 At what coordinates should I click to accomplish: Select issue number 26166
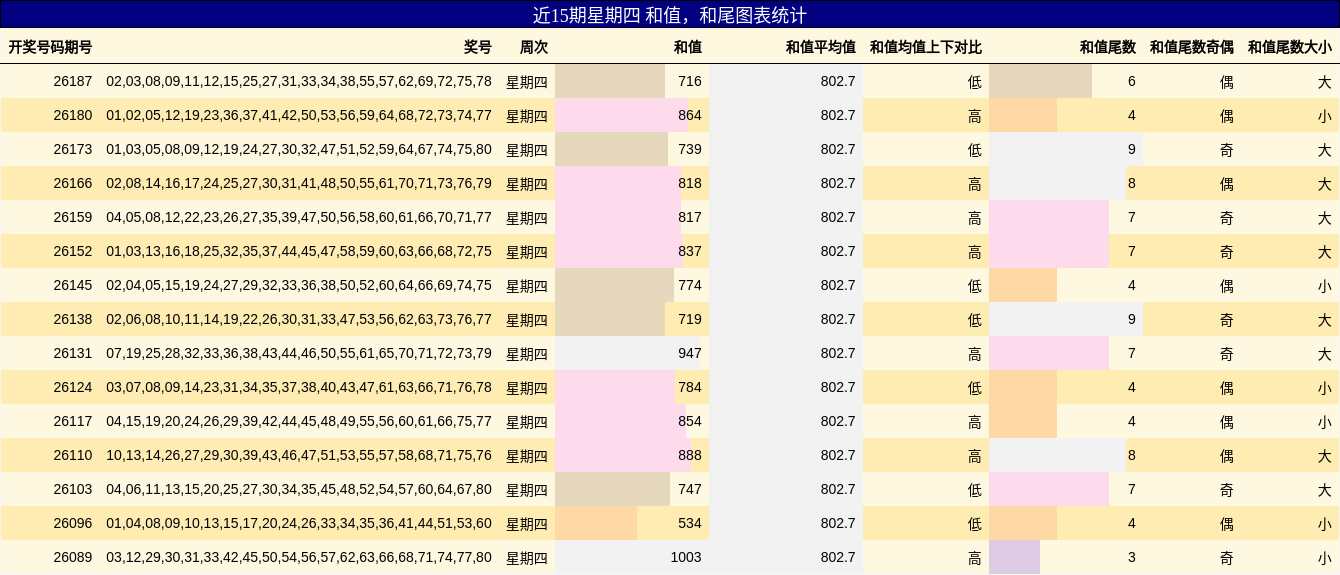(x=73, y=183)
